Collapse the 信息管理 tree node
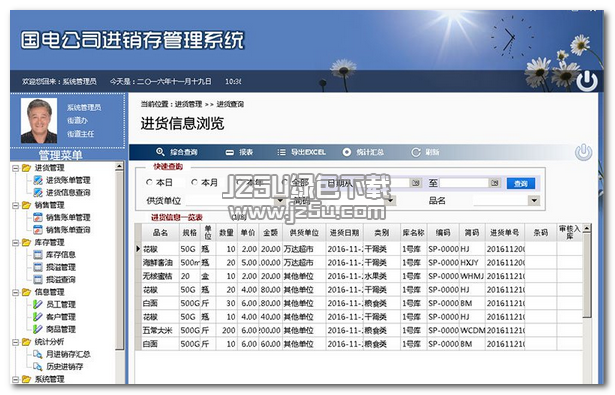This screenshot has height=395, width=615. 15,293
